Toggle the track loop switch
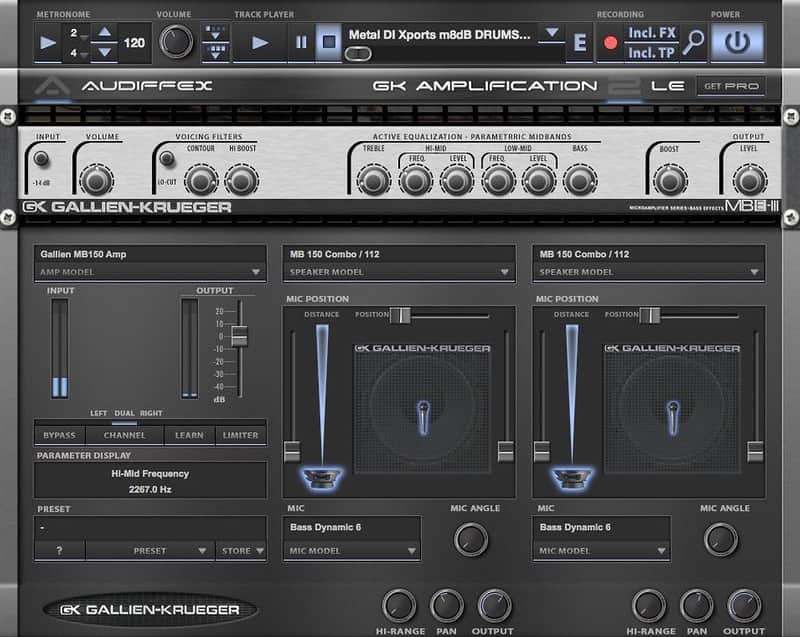 click(x=358, y=54)
